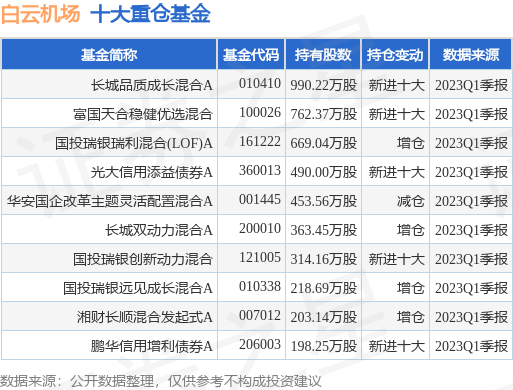
Task: Click fund code 200010
Action: 260,229
